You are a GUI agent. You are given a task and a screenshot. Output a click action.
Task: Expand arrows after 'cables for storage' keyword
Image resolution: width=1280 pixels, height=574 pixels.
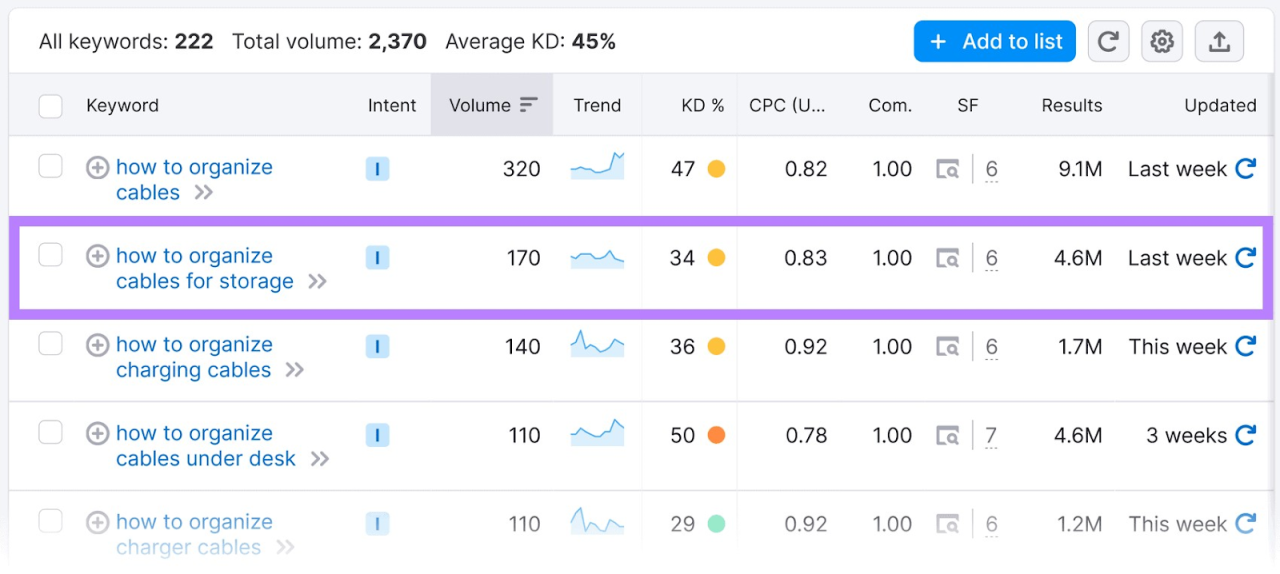click(x=318, y=282)
